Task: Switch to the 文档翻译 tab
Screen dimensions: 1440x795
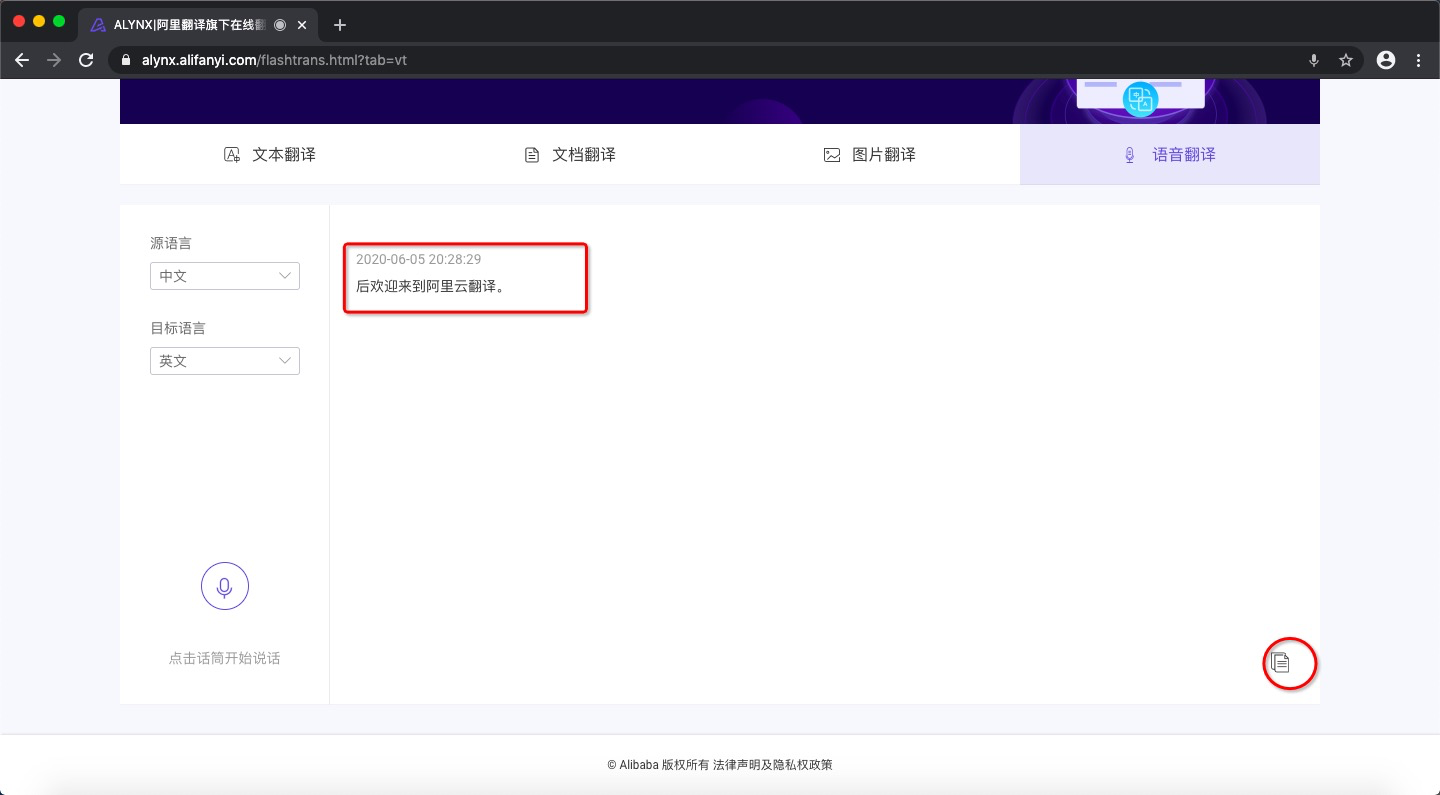Action: pos(570,155)
